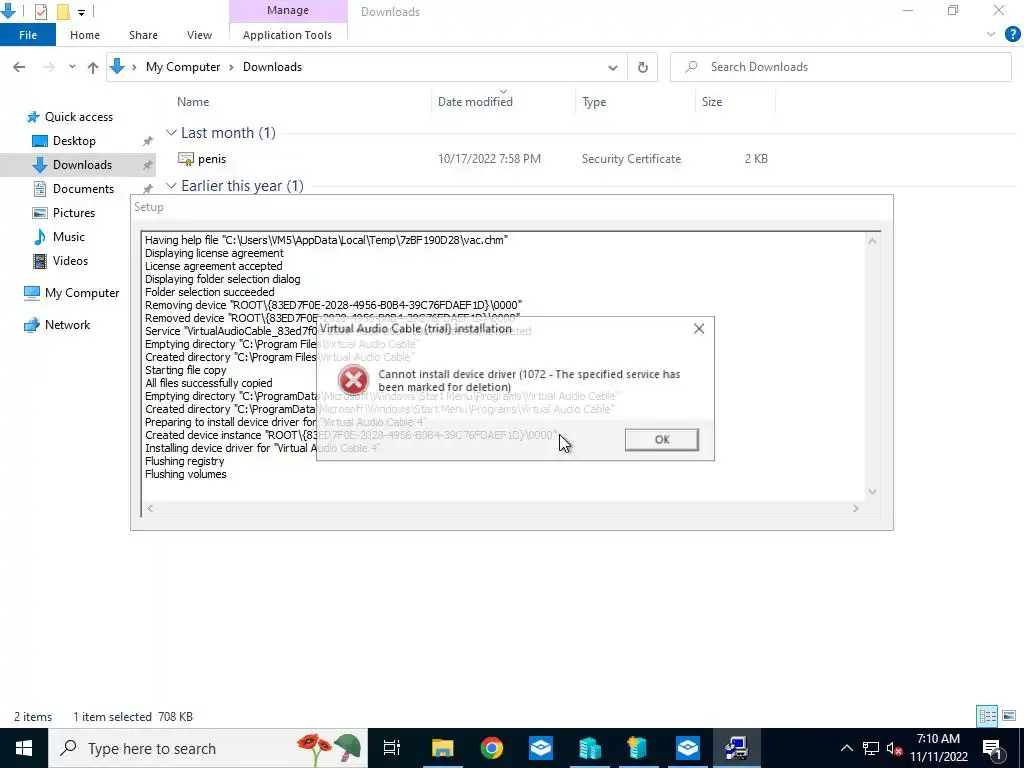Click My Computer in the address bar

(183, 67)
